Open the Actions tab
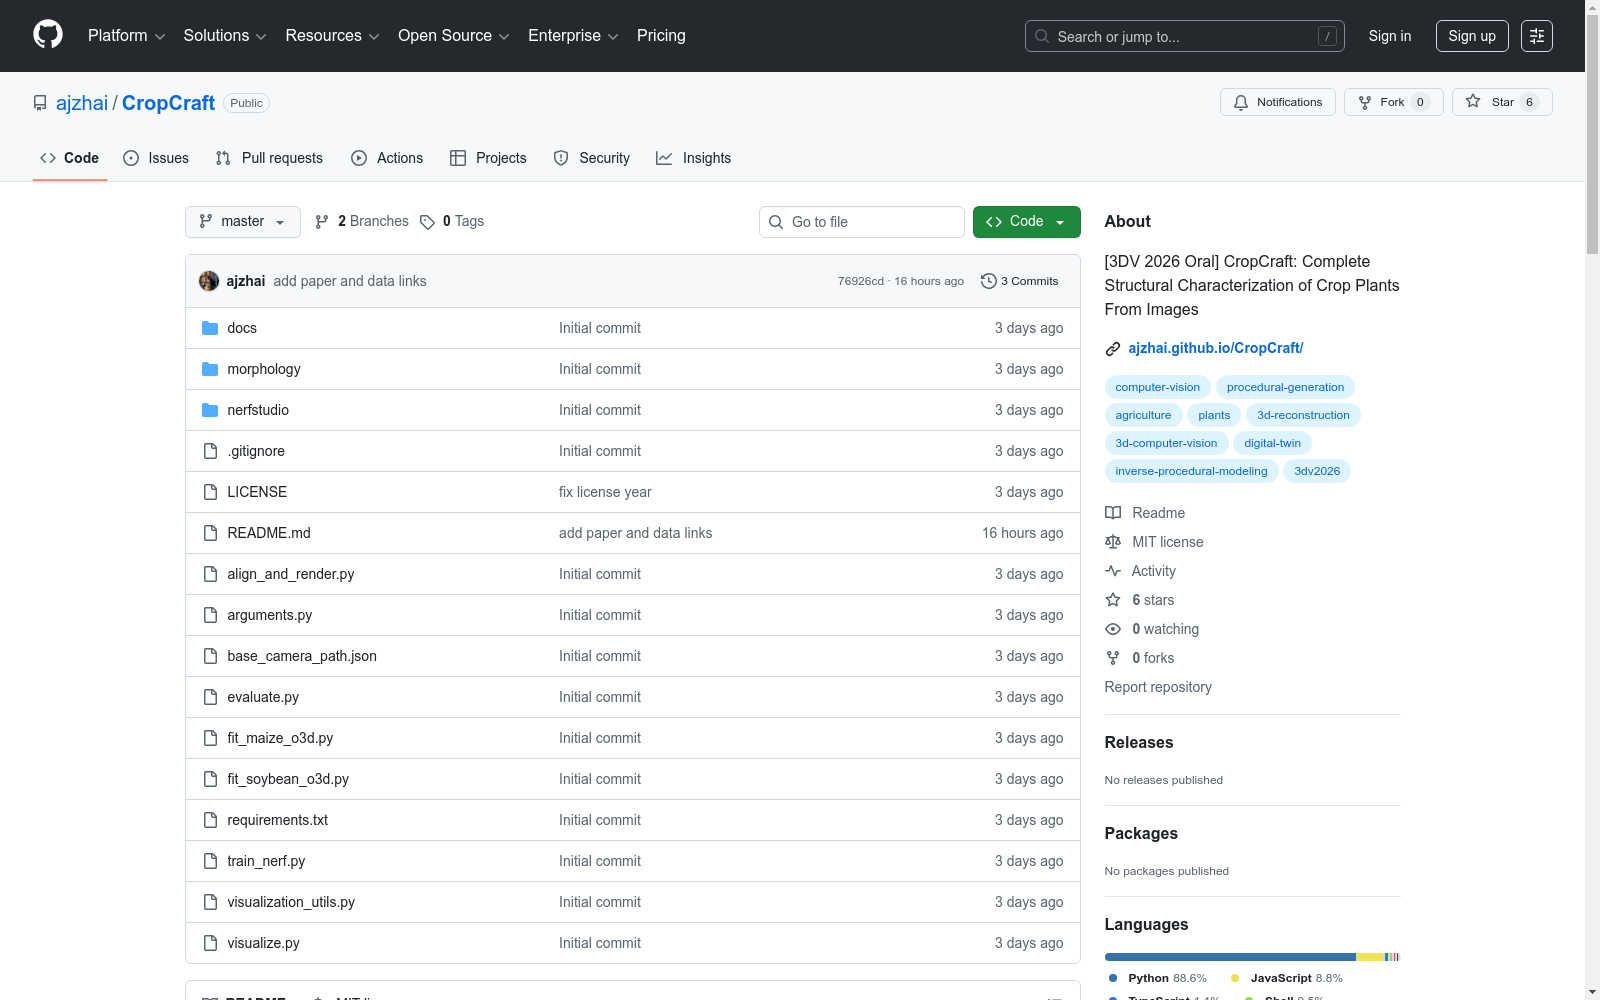The height and width of the screenshot is (1000, 1600). click(x=387, y=158)
